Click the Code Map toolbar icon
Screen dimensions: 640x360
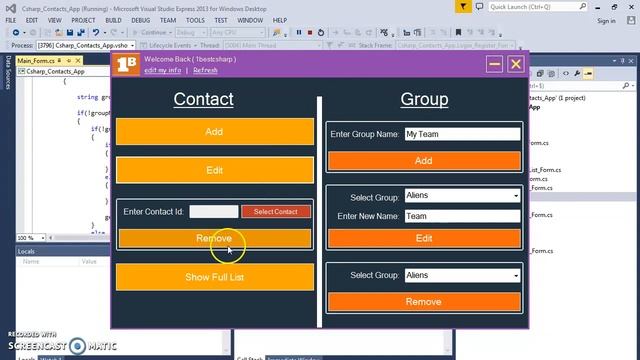(383, 32)
